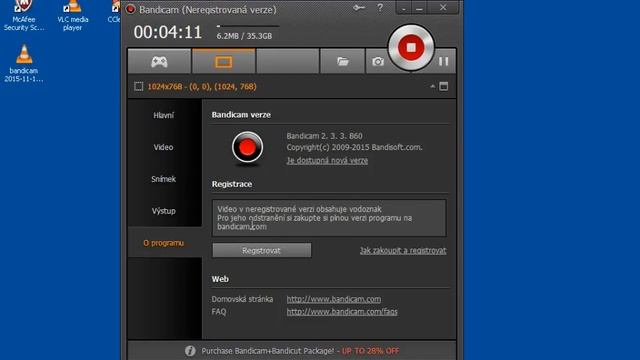Toggle full window icon in the target bar
Screen dimensions: 640x360
click(444, 86)
